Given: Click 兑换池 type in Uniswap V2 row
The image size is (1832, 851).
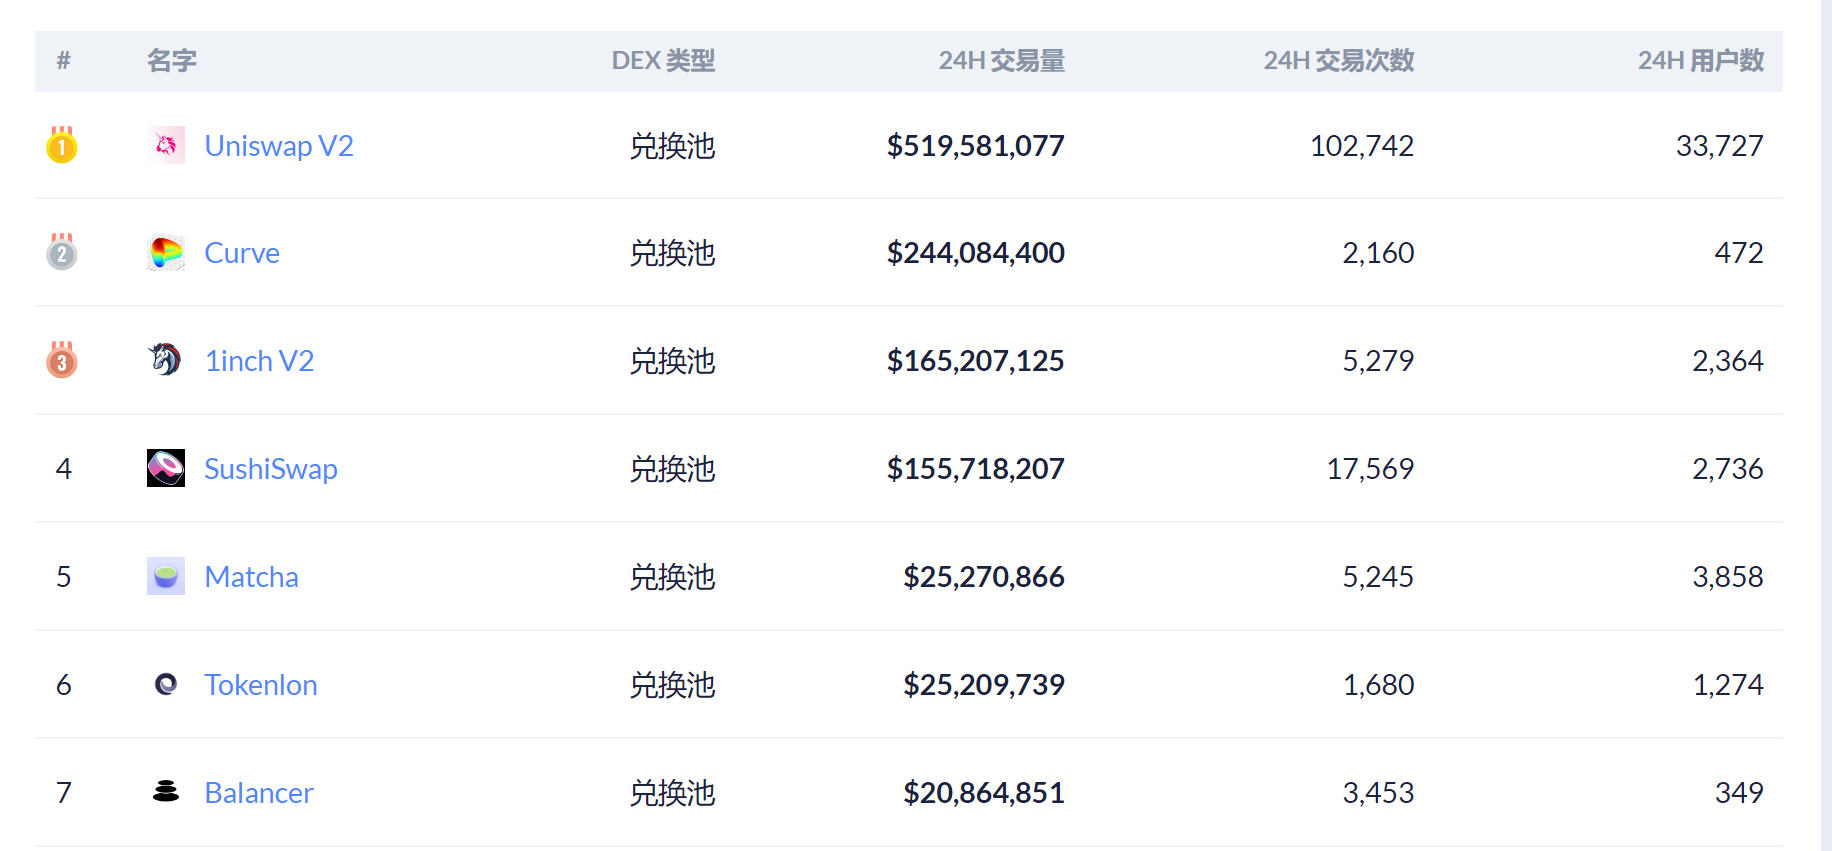Looking at the screenshot, I should click(672, 146).
